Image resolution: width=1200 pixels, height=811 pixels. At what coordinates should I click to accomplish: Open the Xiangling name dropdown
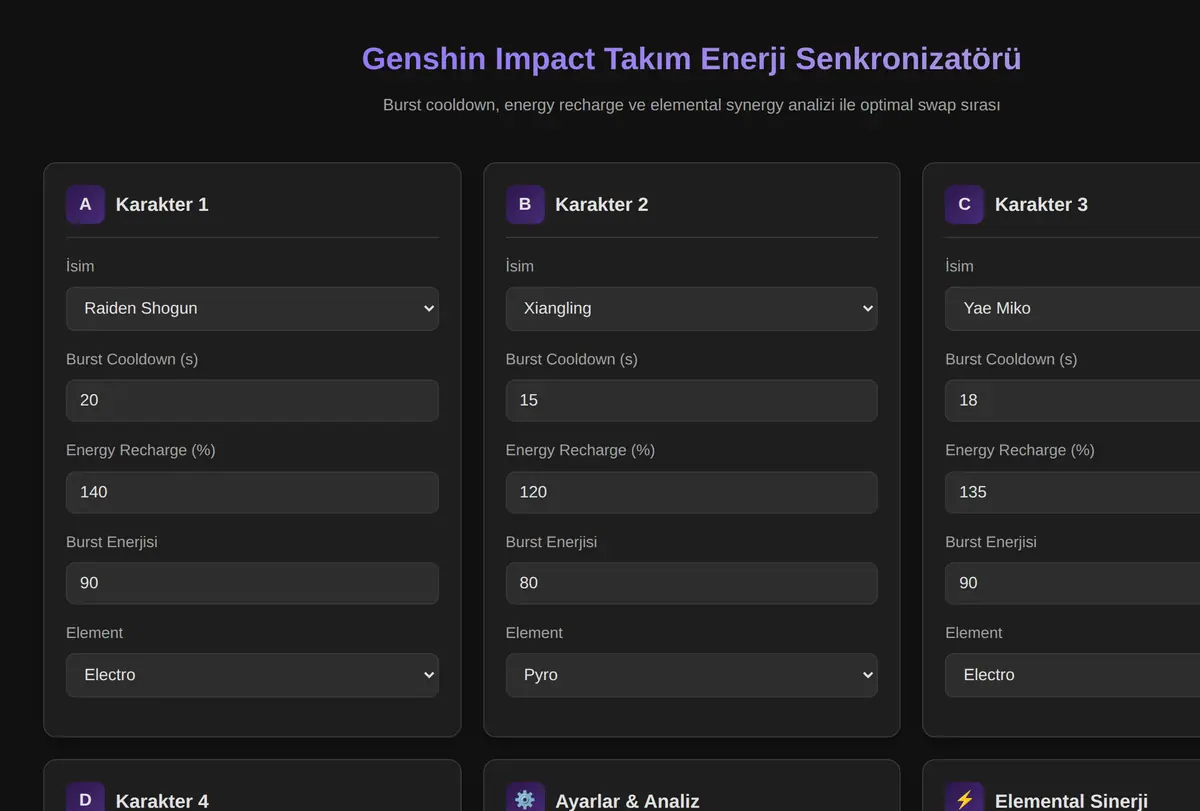tap(692, 308)
